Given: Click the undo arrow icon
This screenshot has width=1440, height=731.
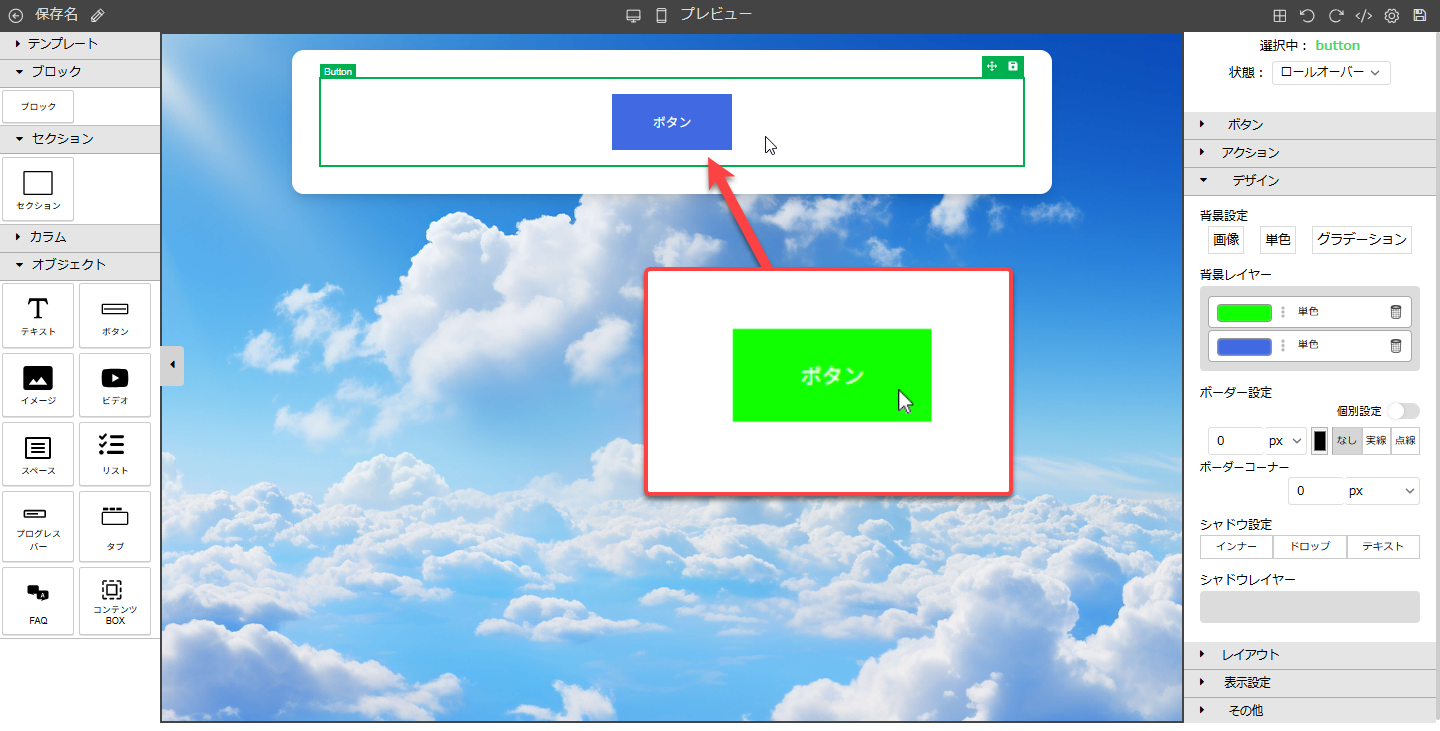Looking at the screenshot, I should [1307, 15].
